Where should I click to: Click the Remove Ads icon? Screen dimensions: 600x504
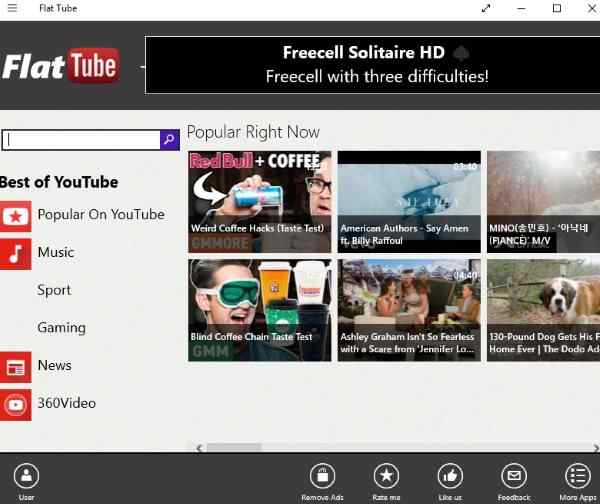pyautogui.click(x=323, y=476)
